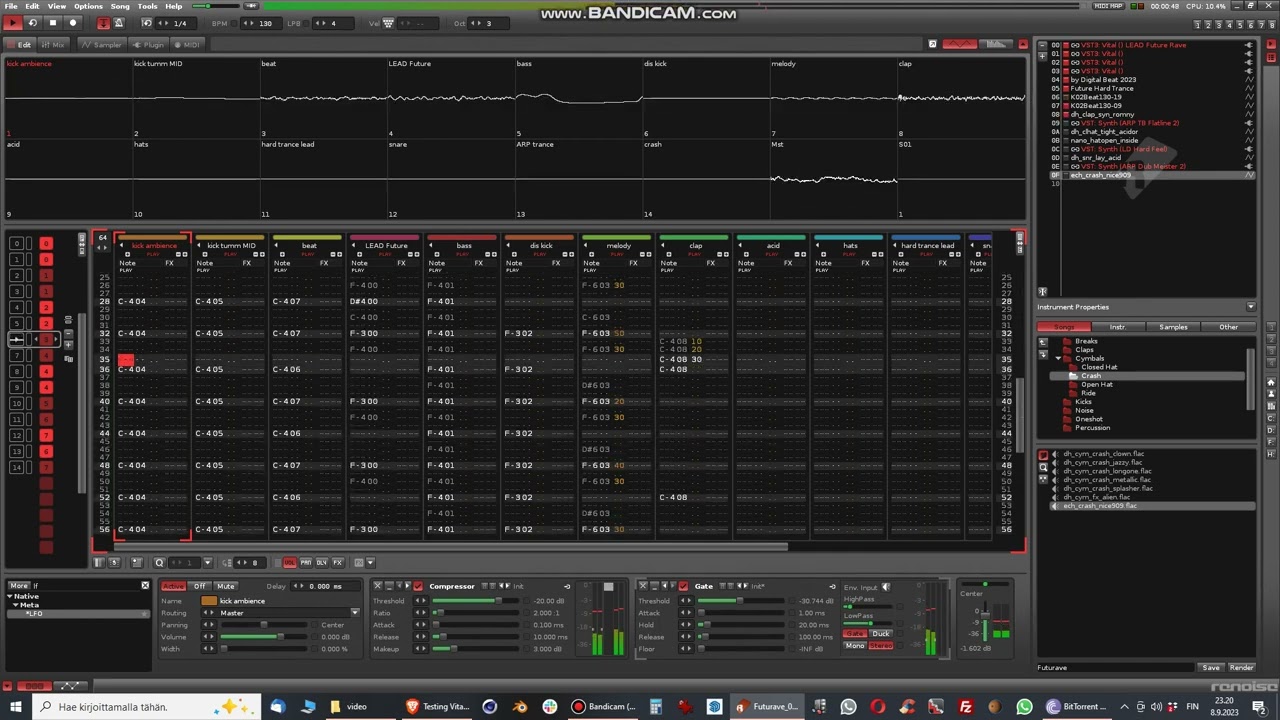Image resolution: width=1280 pixels, height=720 pixels.
Task: Click the automation view button at bottom left
Action: (x=69, y=686)
